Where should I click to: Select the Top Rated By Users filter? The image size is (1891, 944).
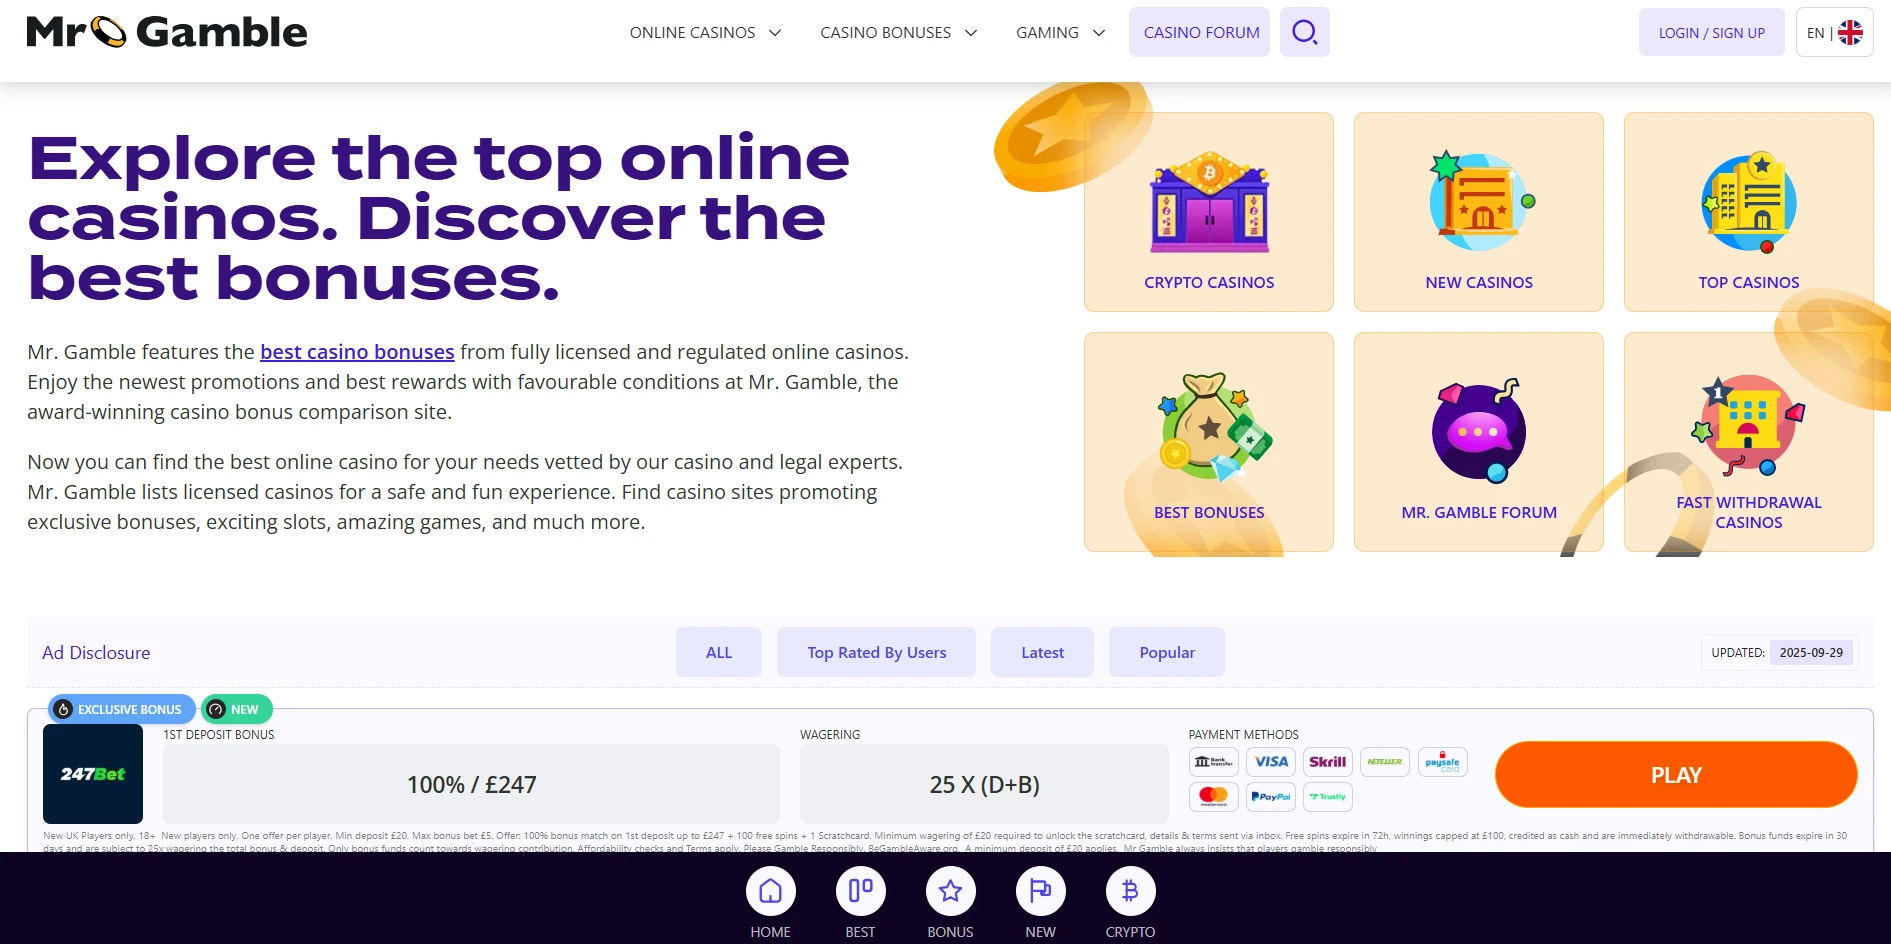pos(876,652)
